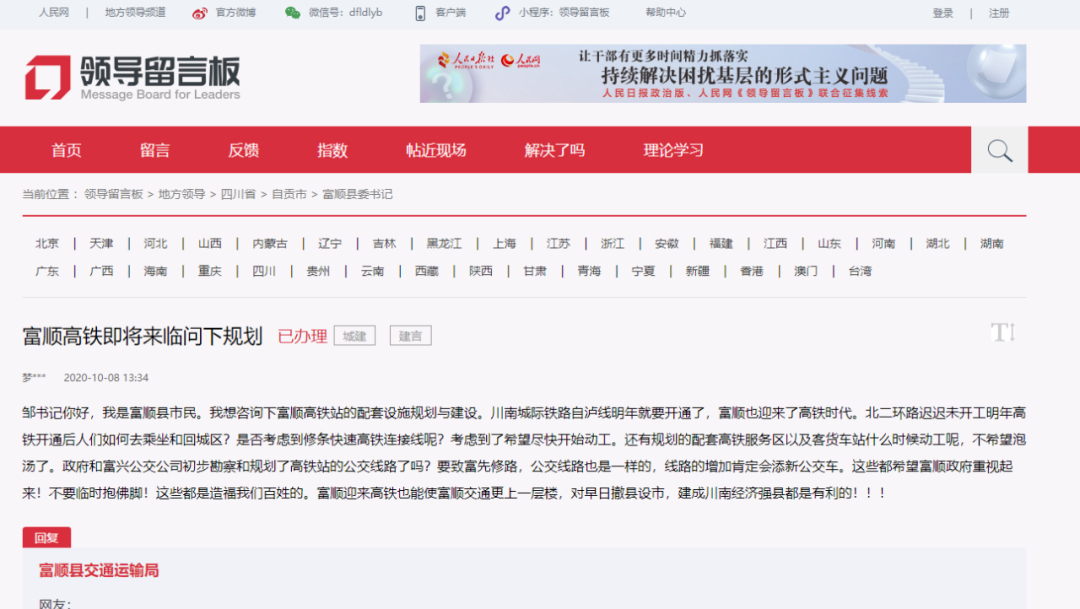Screen dimensions: 1080x609
Task: Click the 城建 category tag
Action: click(354, 336)
